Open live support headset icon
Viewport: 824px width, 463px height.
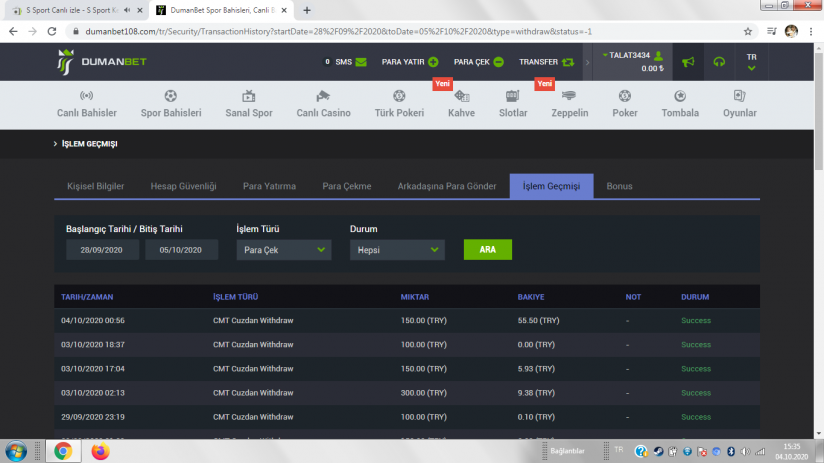719,62
